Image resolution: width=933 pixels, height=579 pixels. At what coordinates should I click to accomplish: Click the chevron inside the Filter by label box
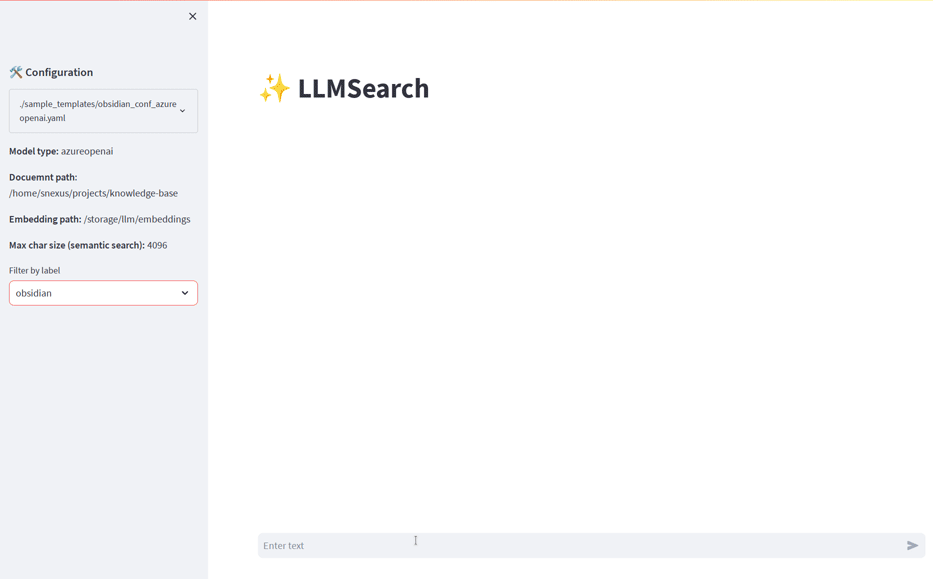[x=185, y=292]
